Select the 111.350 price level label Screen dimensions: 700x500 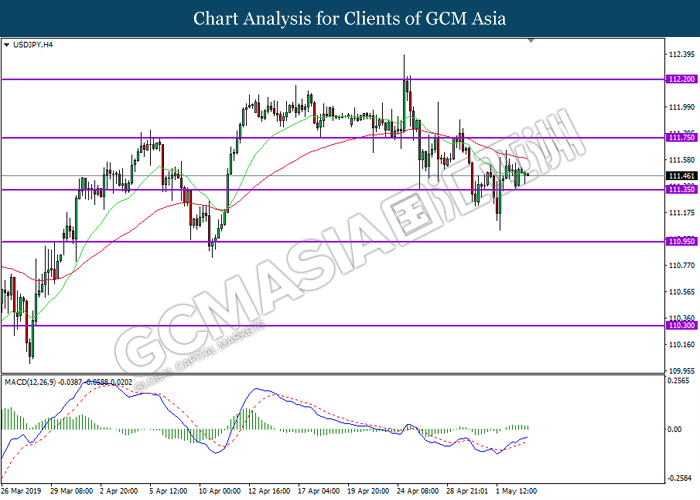click(681, 190)
